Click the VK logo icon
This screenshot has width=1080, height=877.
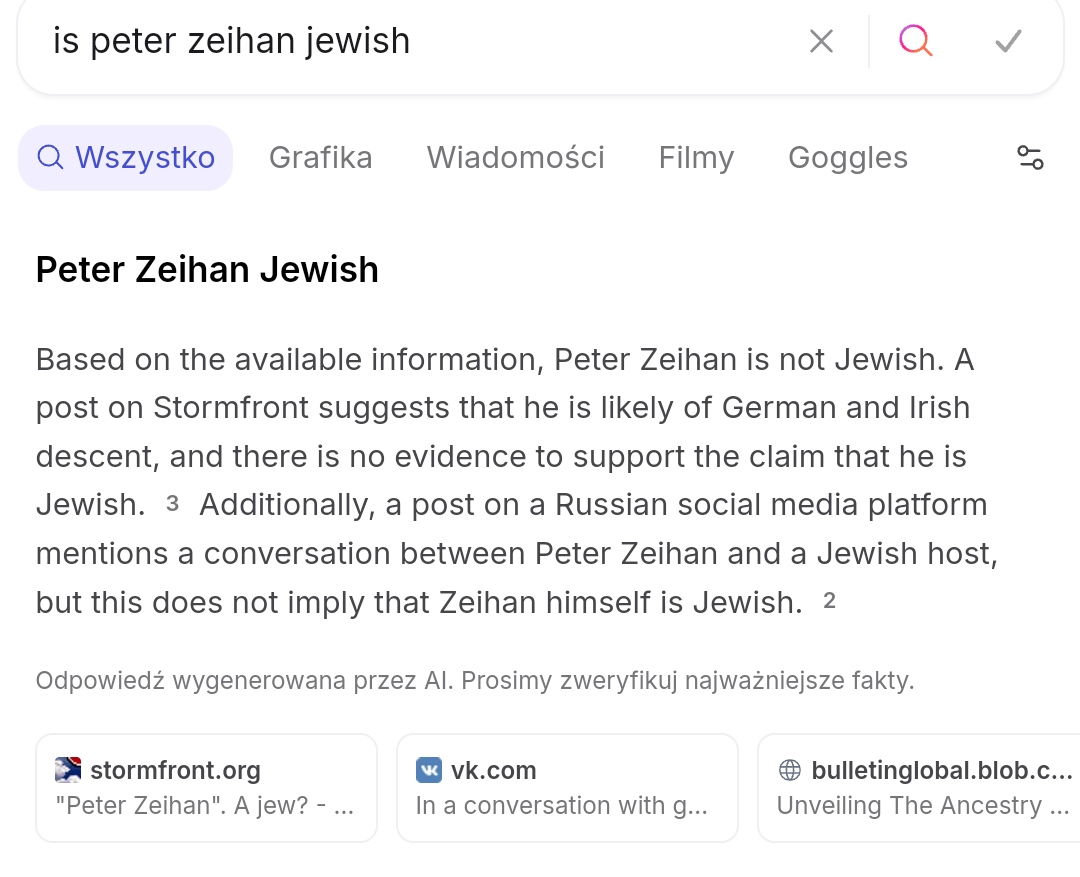pyautogui.click(x=429, y=770)
